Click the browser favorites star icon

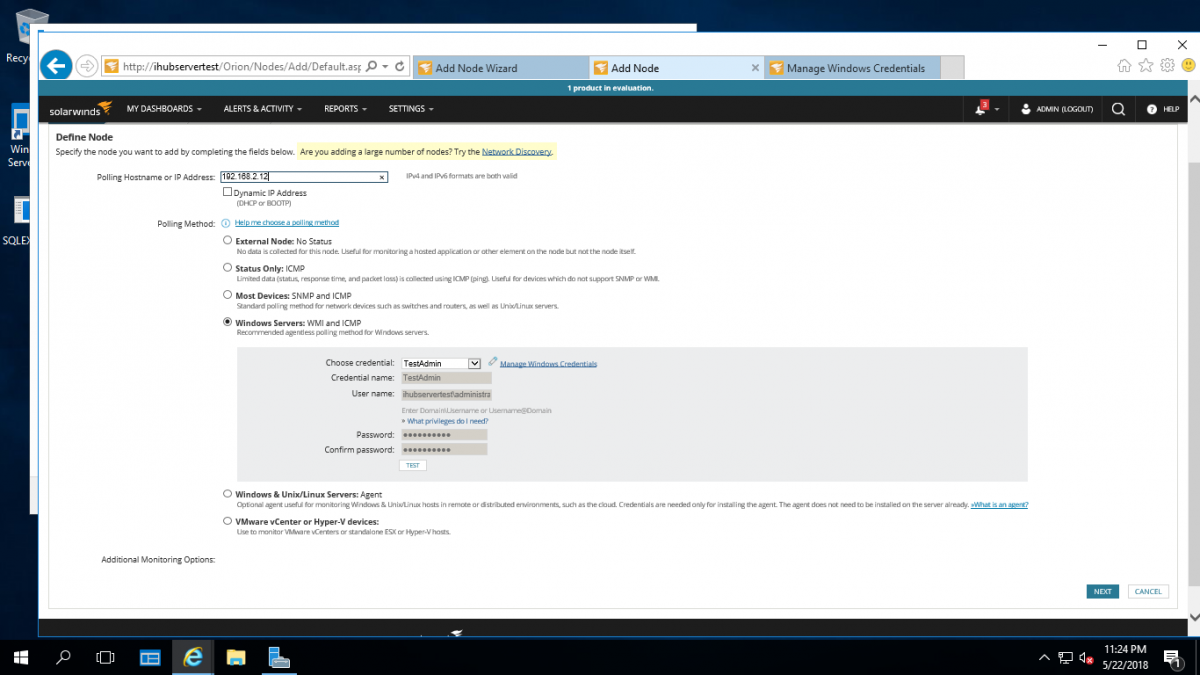[x=1145, y=63]
